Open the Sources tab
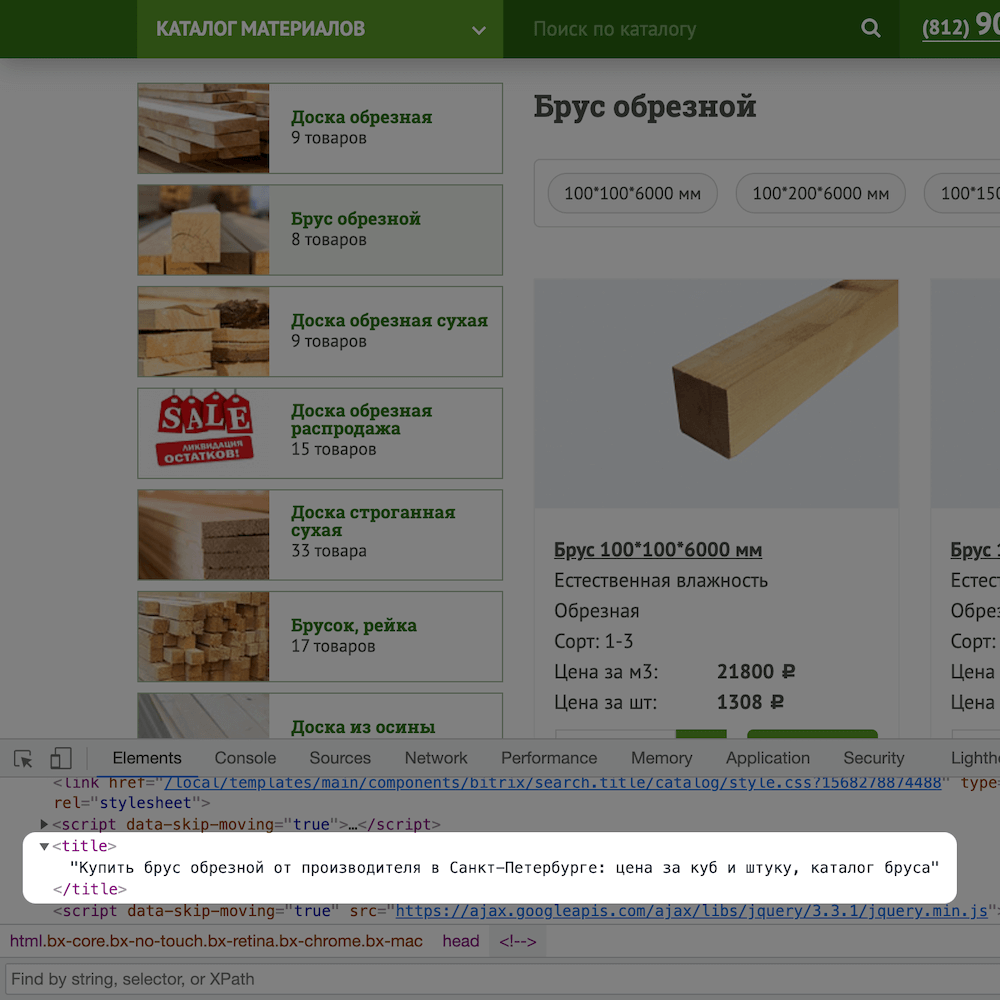This screenshot has height=1000, width=1000. point(340,758)
